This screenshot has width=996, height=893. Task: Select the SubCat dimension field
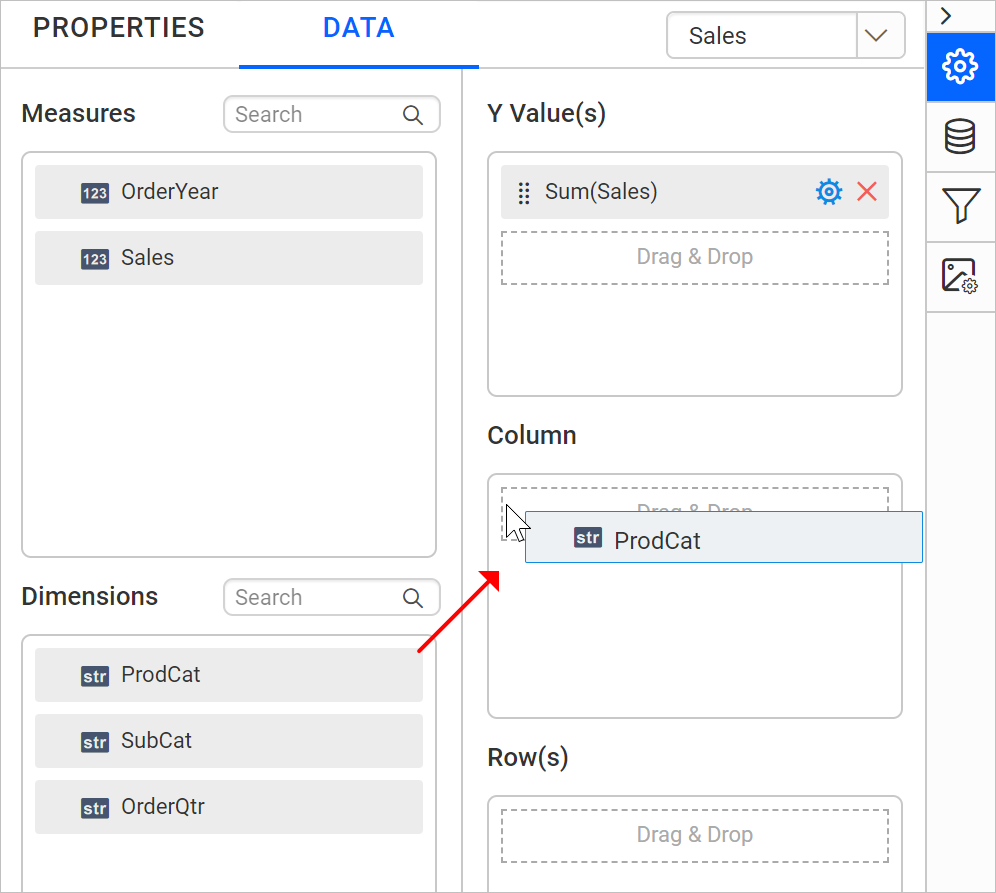coord(229,741)
